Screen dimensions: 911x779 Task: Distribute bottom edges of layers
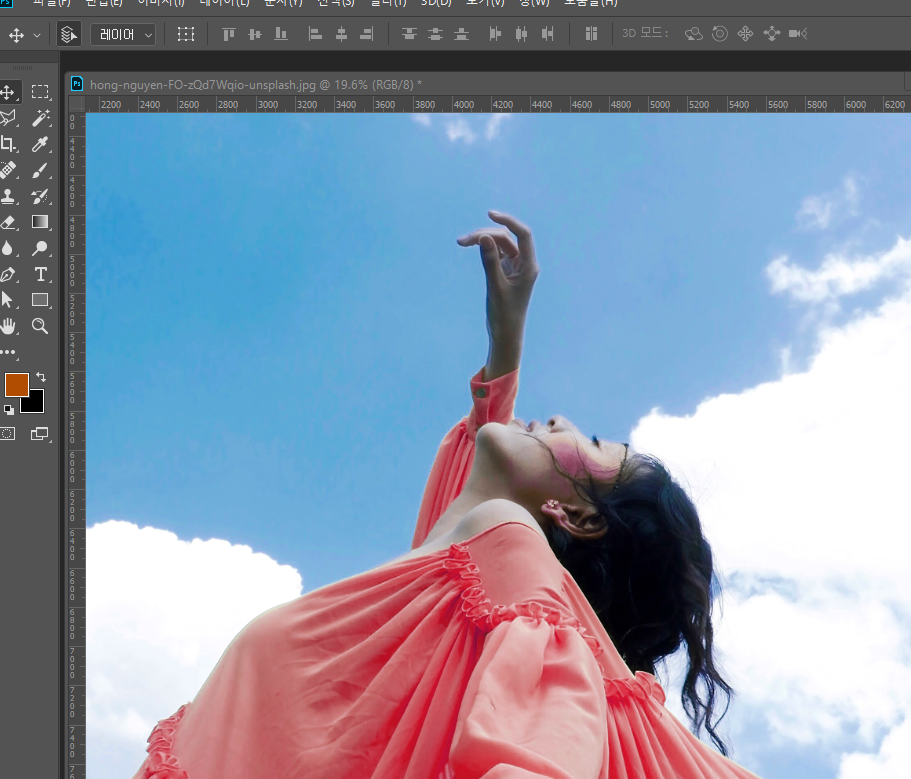(462, 34)
